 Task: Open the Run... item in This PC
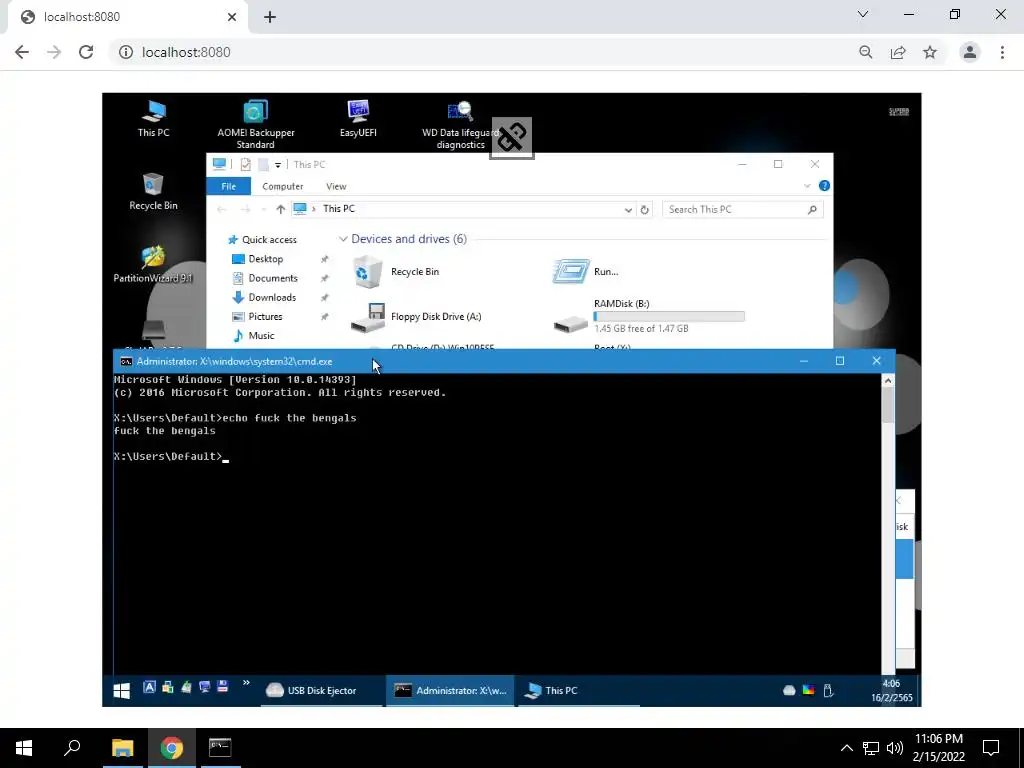click(x=586, y=272)
